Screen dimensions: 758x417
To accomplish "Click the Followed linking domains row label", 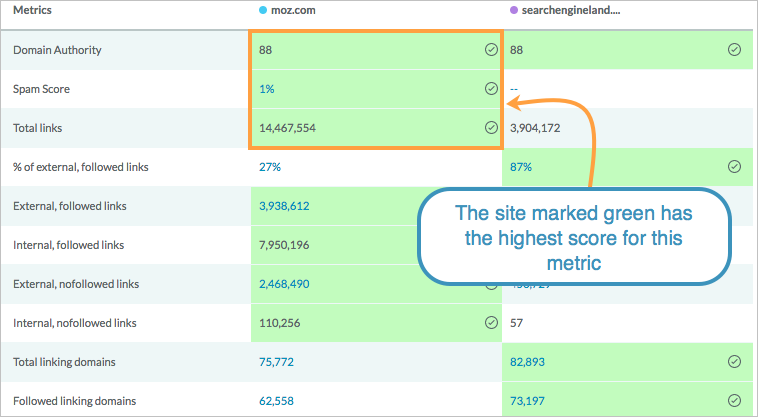I will tap(74, 401).
